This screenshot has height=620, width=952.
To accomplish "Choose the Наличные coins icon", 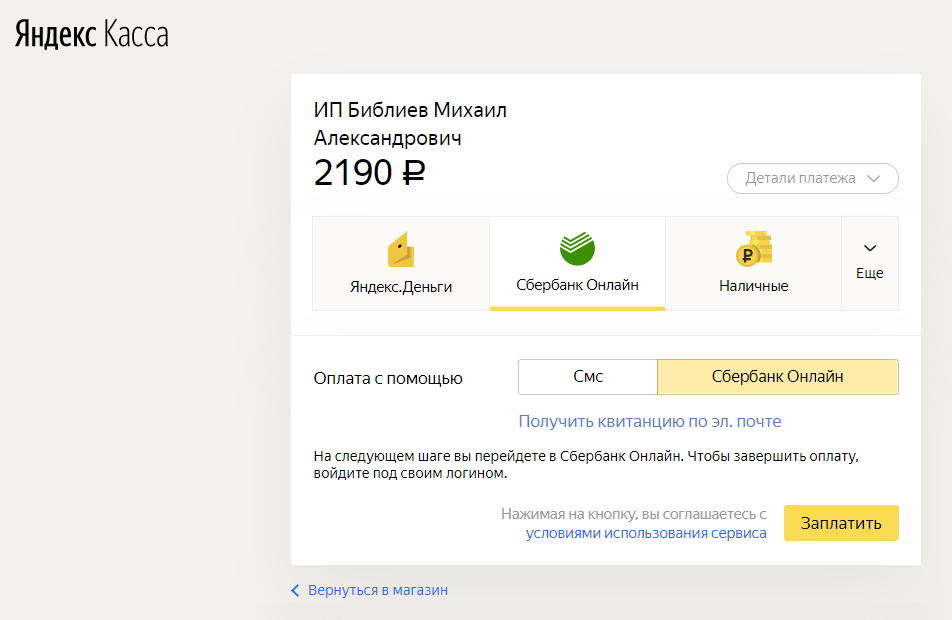I will click(x=753, y=248).
